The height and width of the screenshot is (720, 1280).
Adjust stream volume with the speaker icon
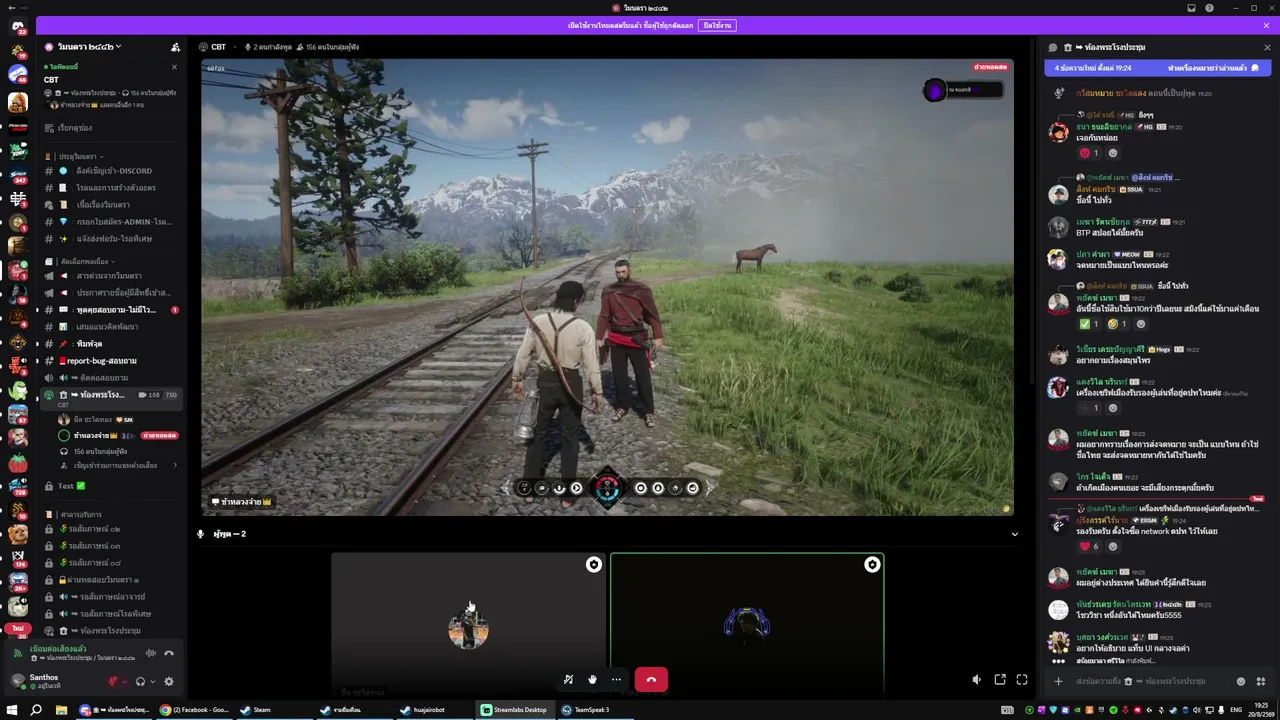coord(977,680)
